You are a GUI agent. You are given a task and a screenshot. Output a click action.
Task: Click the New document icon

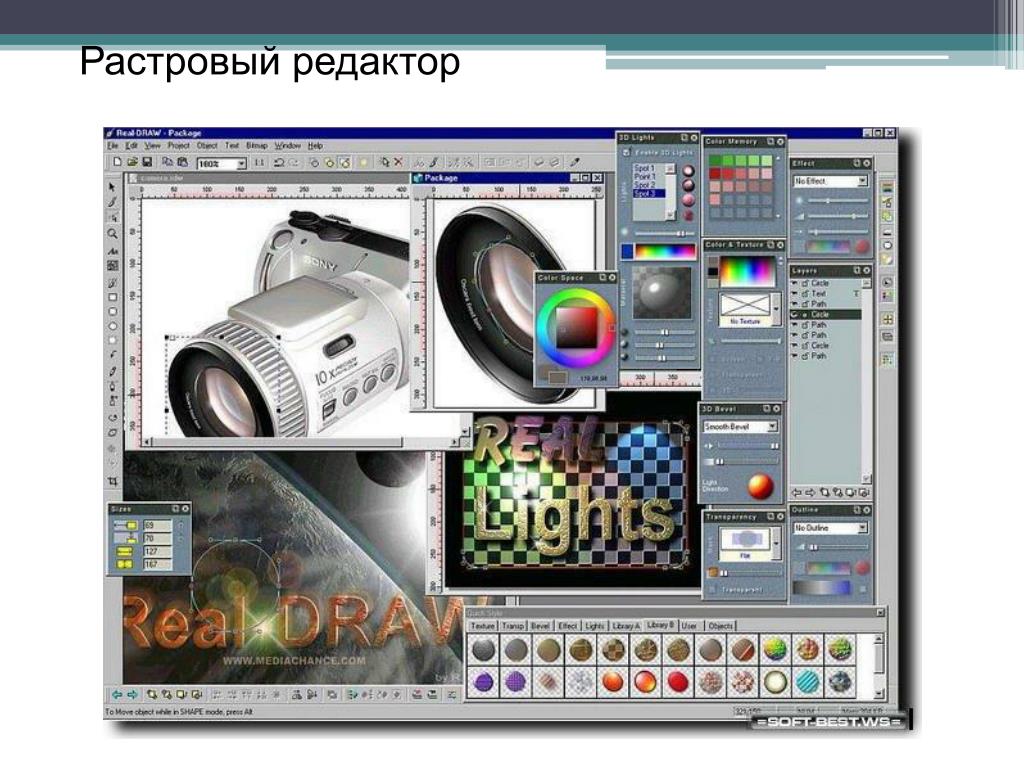coord(117,162)
